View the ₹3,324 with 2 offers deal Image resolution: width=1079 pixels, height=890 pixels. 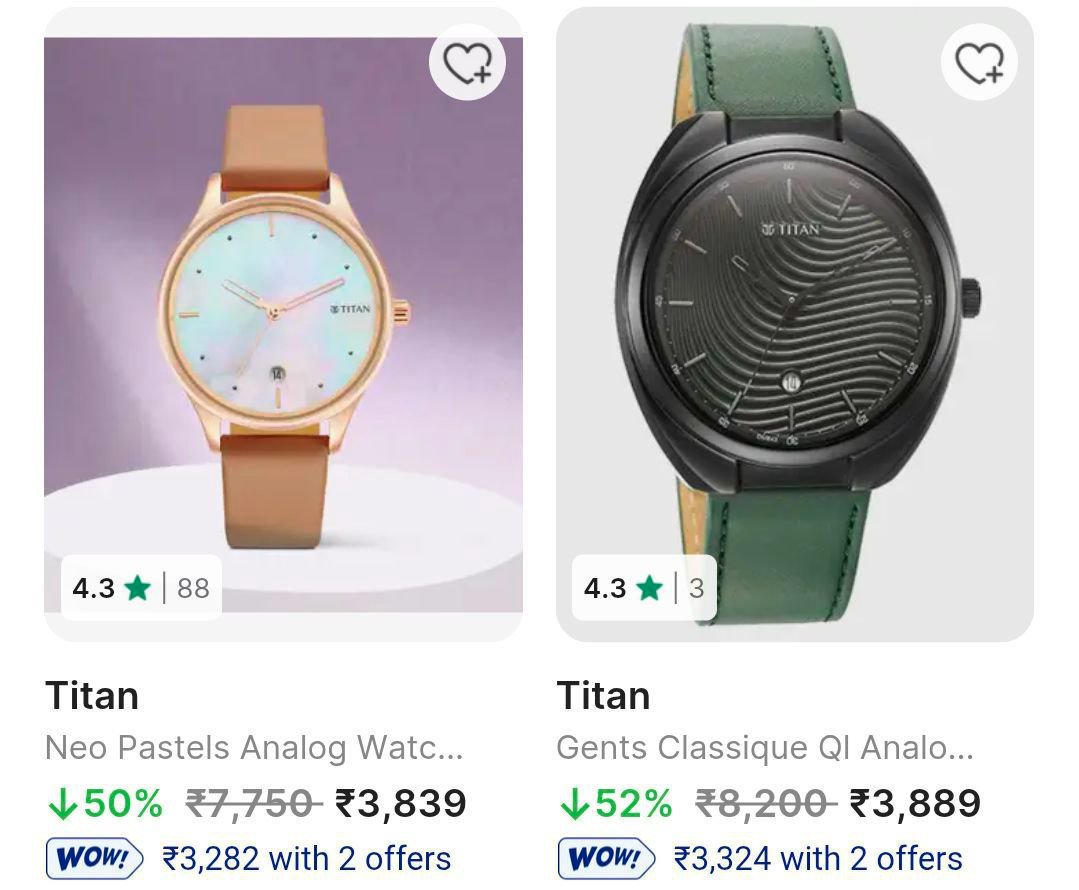pyautogui.click(x=818, y=859)
